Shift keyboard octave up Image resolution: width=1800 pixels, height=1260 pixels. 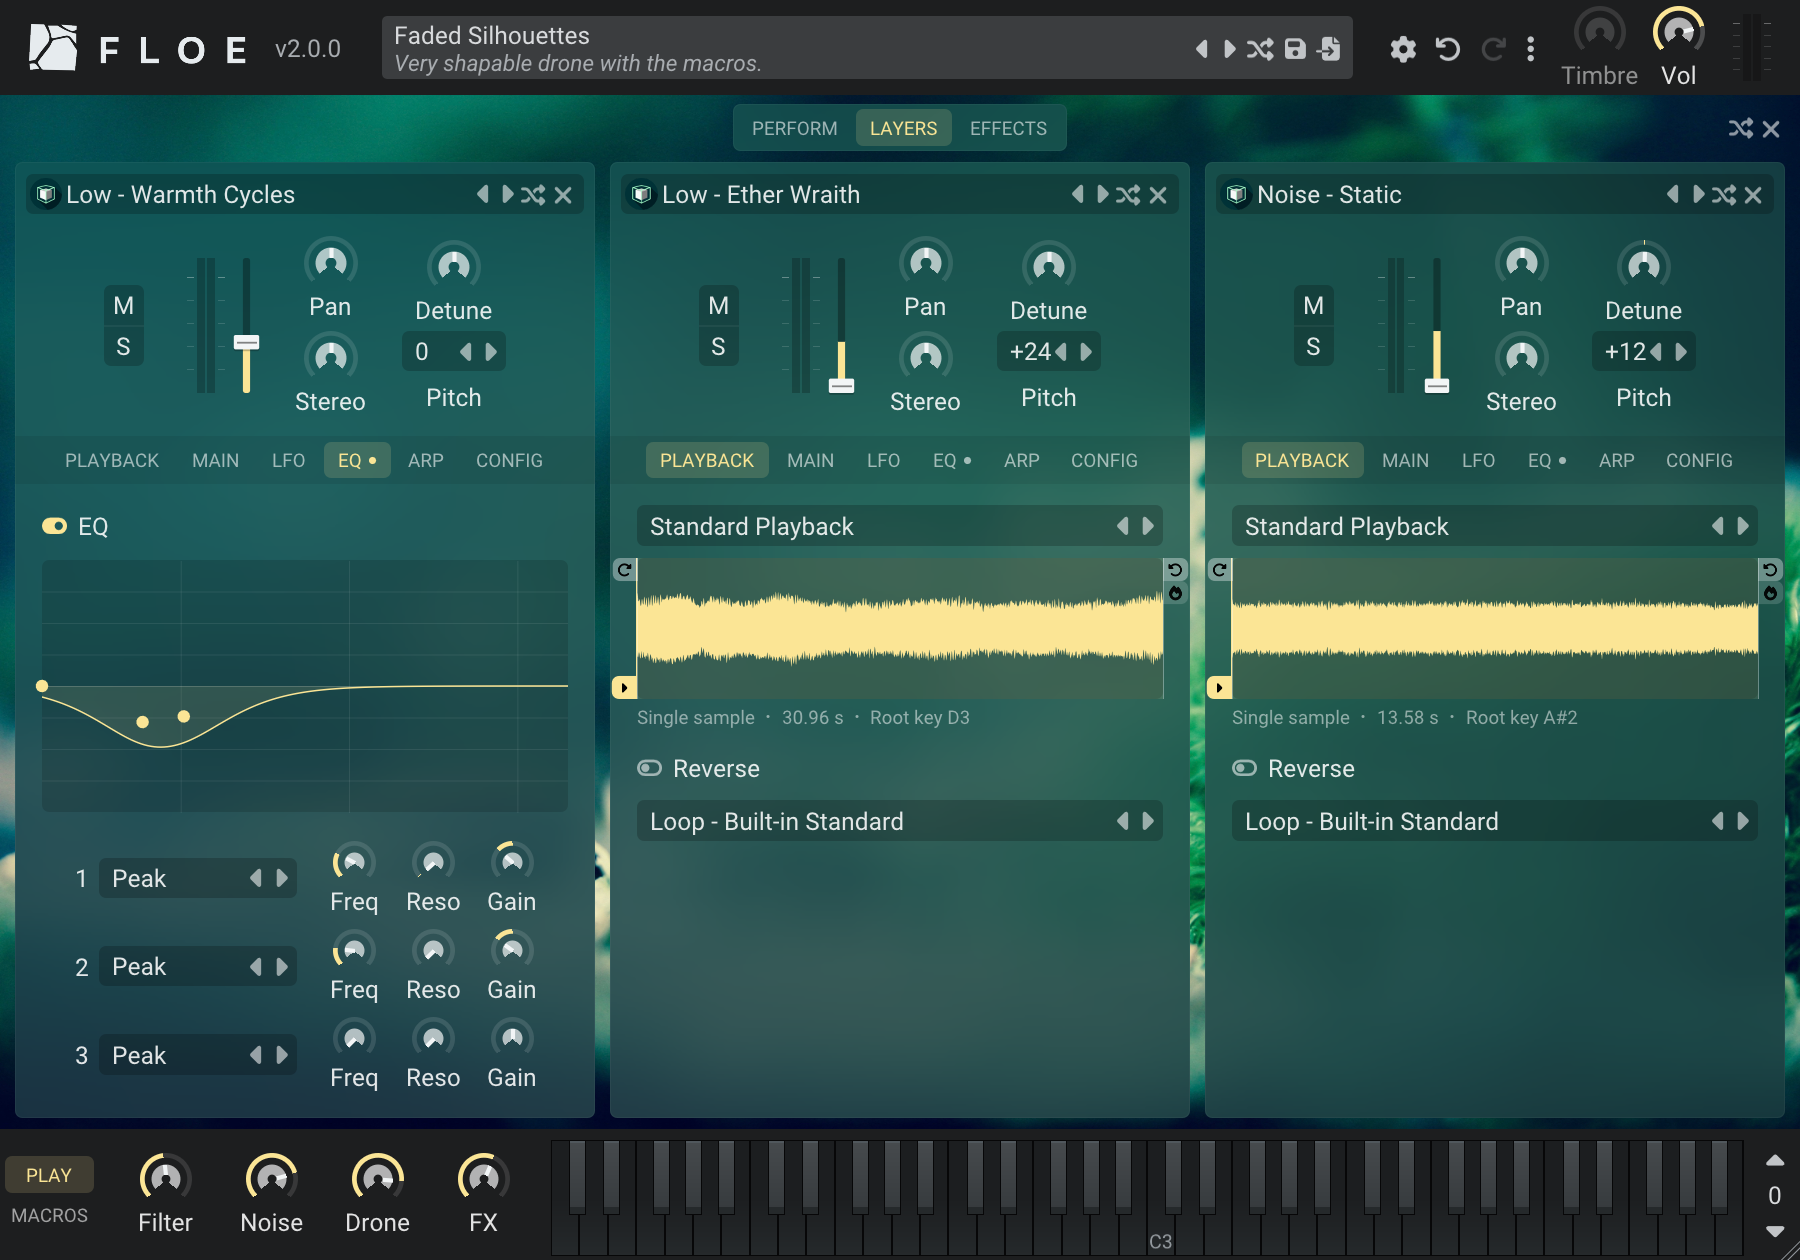click(x=1775, y=1161)
